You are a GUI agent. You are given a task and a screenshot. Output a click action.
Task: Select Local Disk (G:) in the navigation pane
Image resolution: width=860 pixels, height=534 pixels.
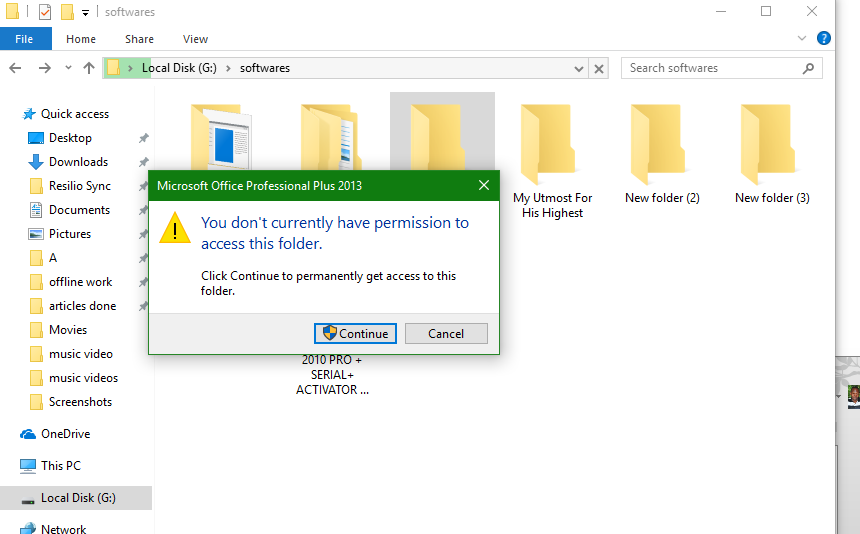click(x=76, y=498)
